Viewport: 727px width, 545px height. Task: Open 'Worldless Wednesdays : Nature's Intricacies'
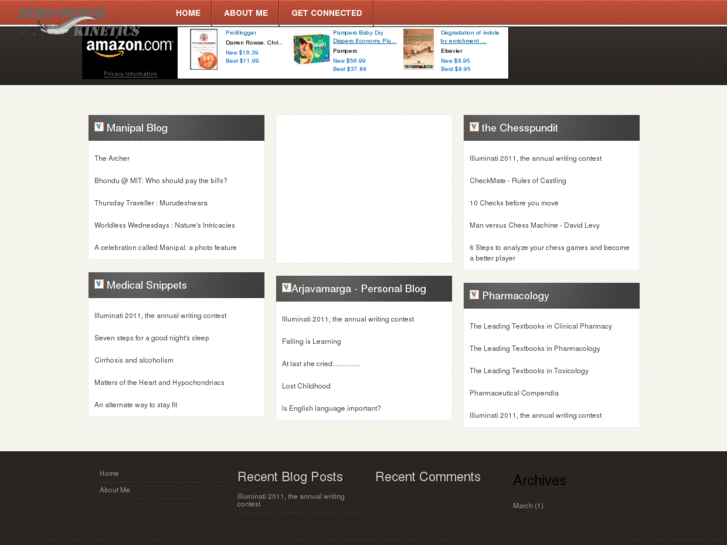tap(165, 225)
